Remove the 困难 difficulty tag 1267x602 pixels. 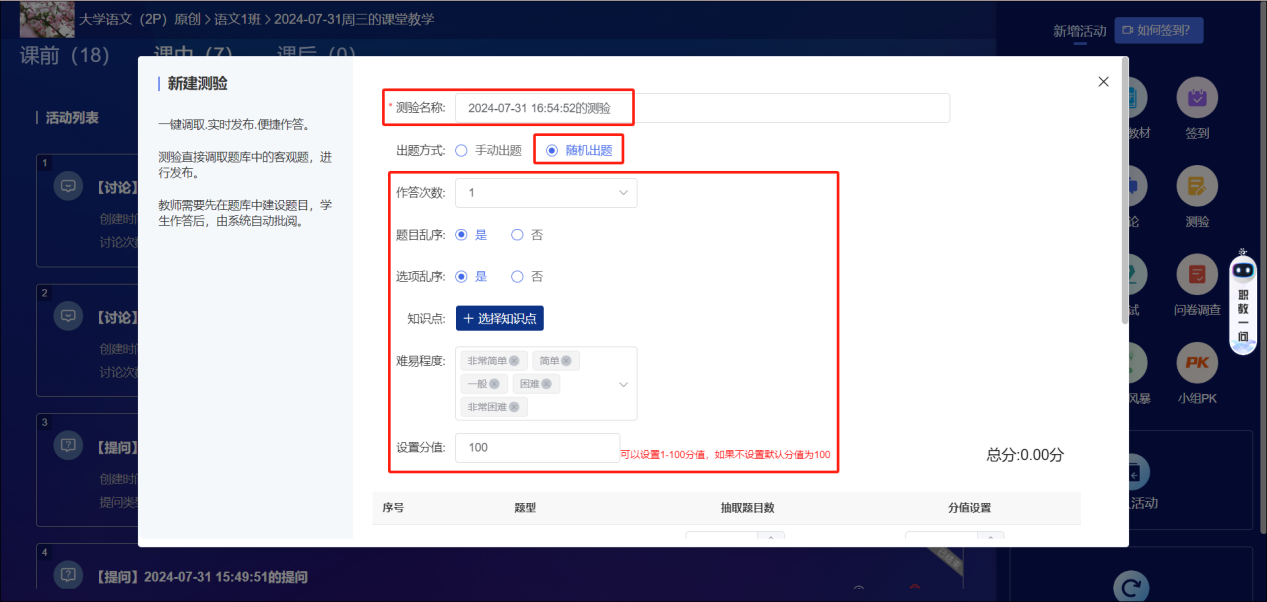tap(546, 384)
